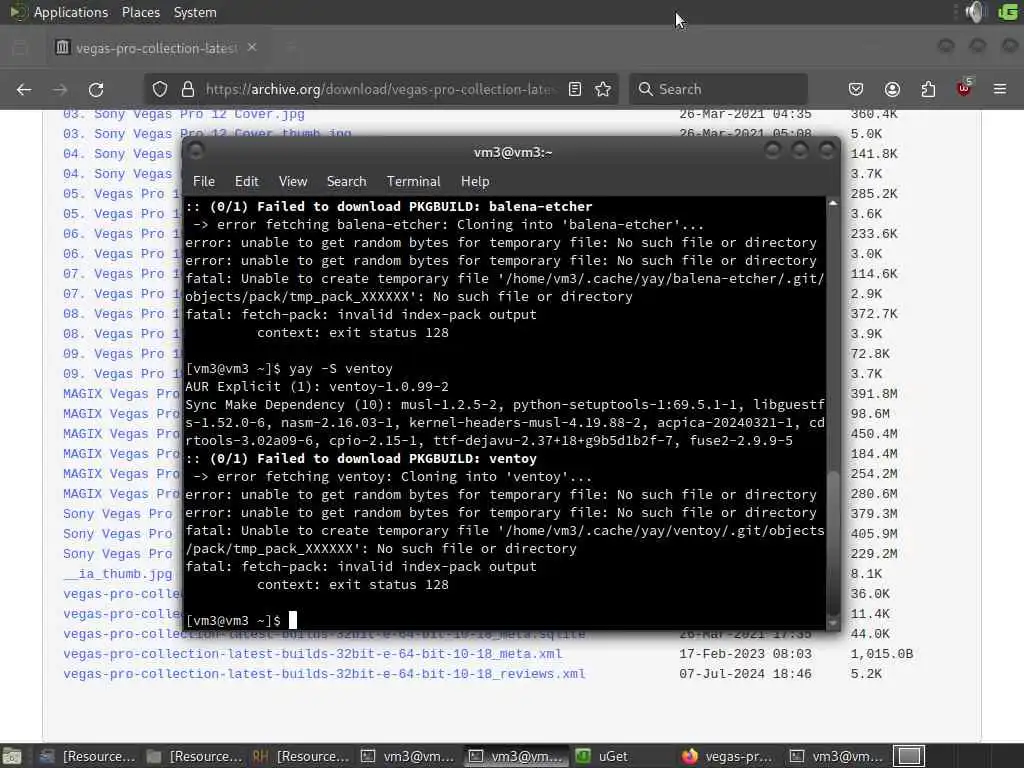Open the _reviews.xml file link

coord(324,674)
